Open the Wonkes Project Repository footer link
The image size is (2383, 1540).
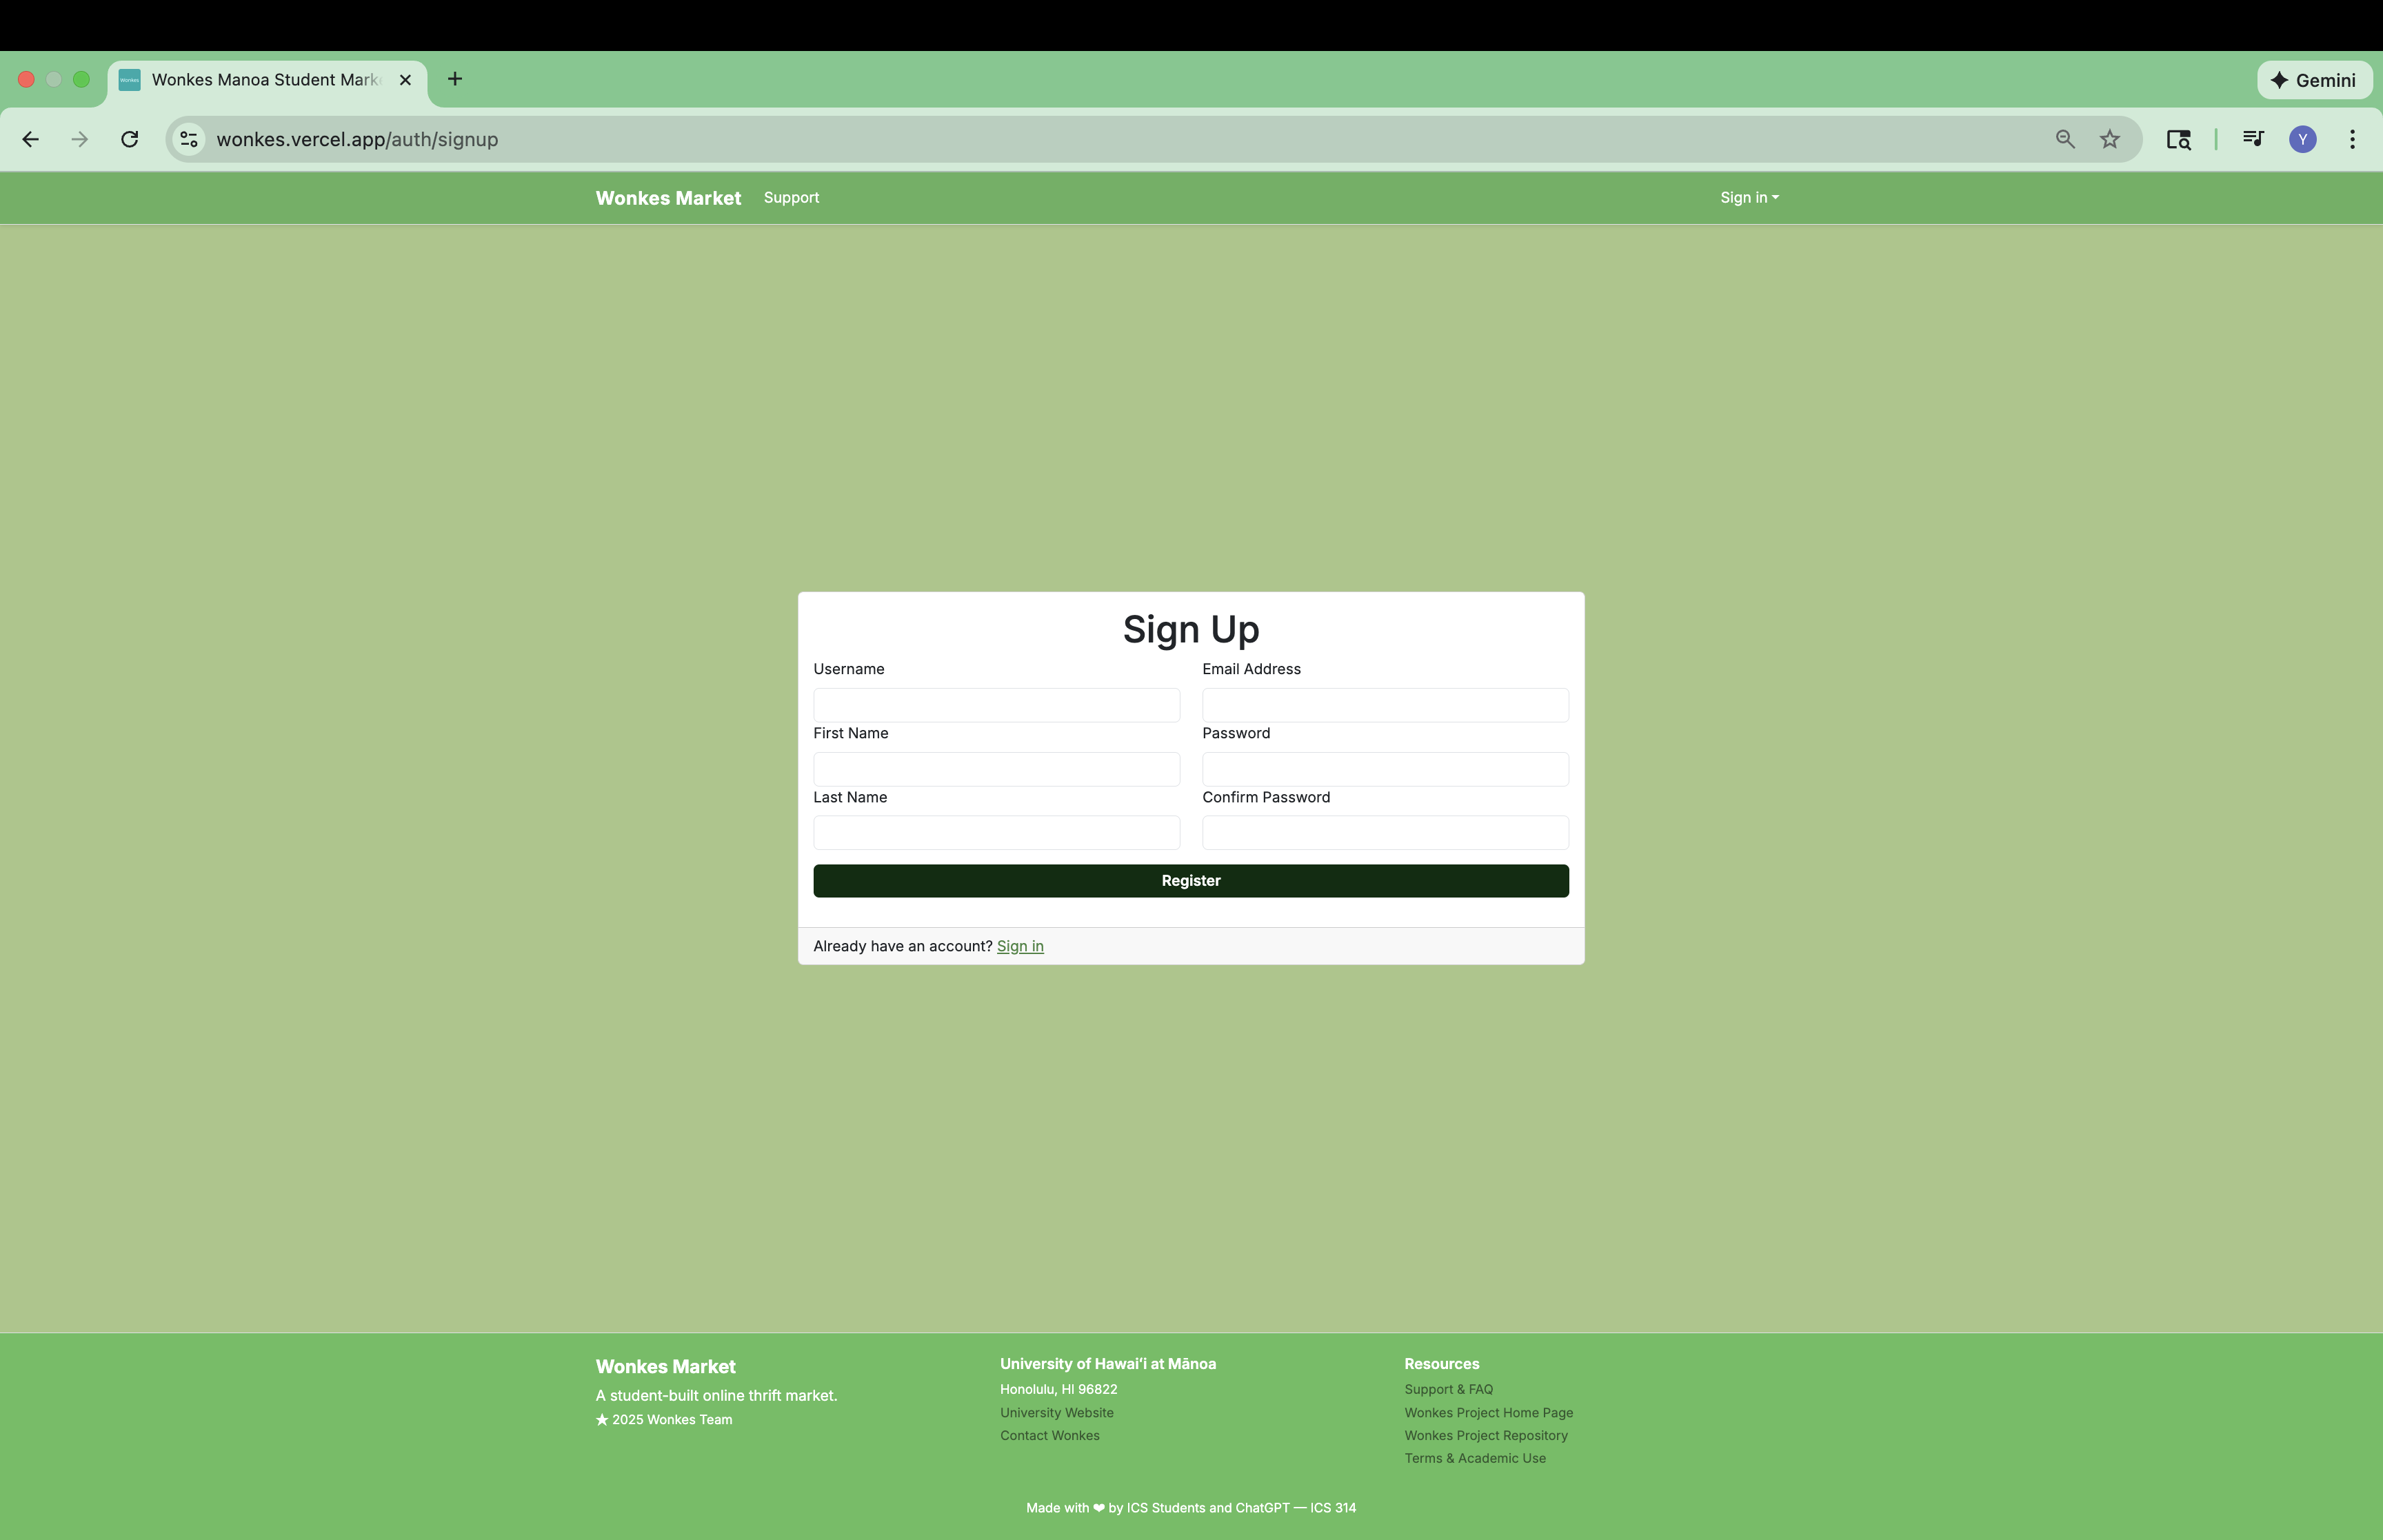click(x=1486, y=1435)
